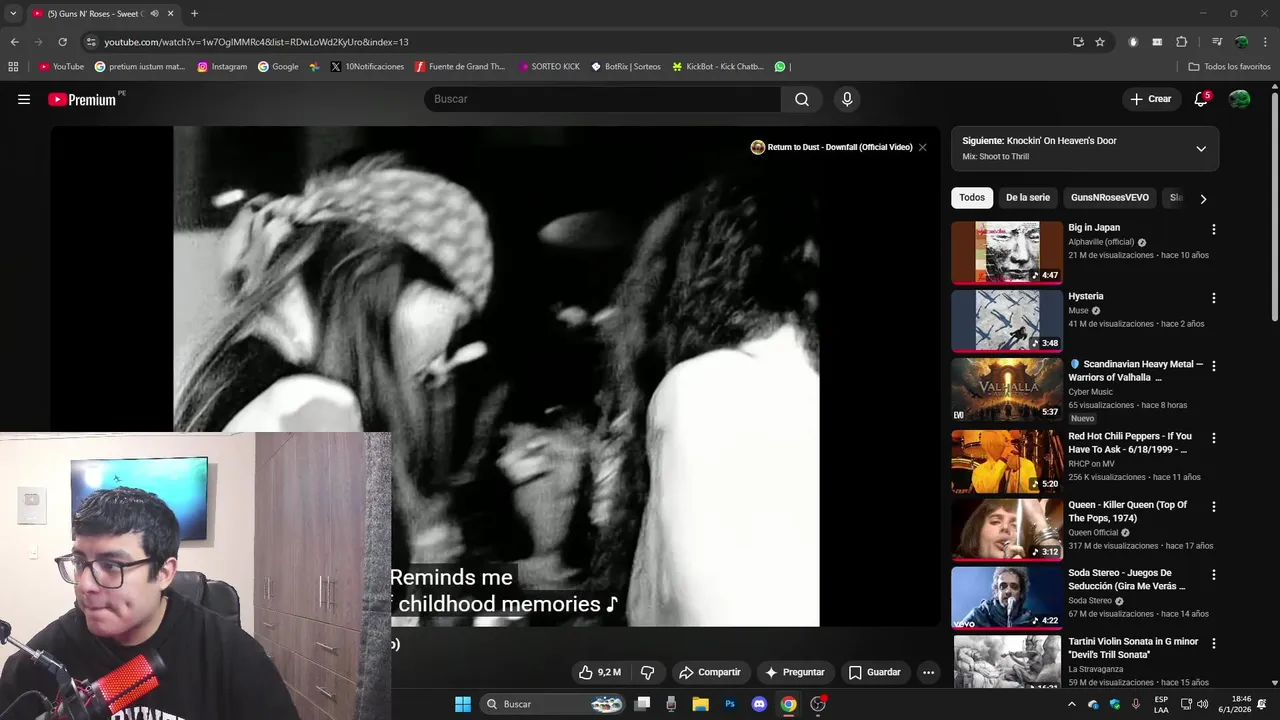Open Todos los favoritos folder
1280x720 pixels.
(1229, 67)
